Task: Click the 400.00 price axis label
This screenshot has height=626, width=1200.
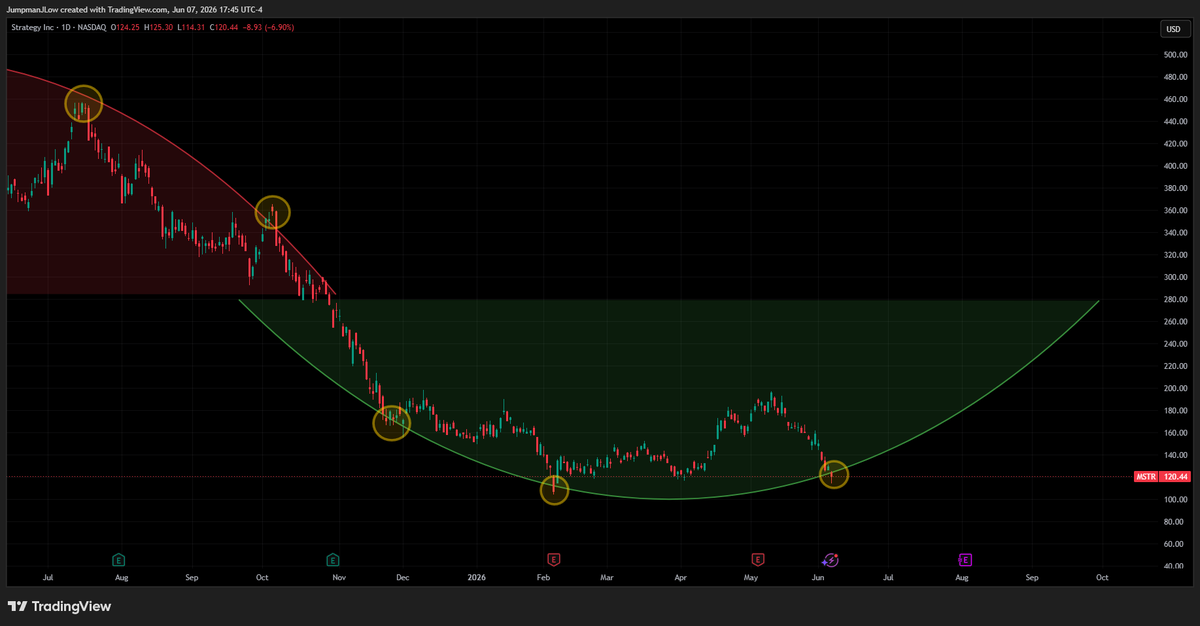Action: (x=1175, y=166)
